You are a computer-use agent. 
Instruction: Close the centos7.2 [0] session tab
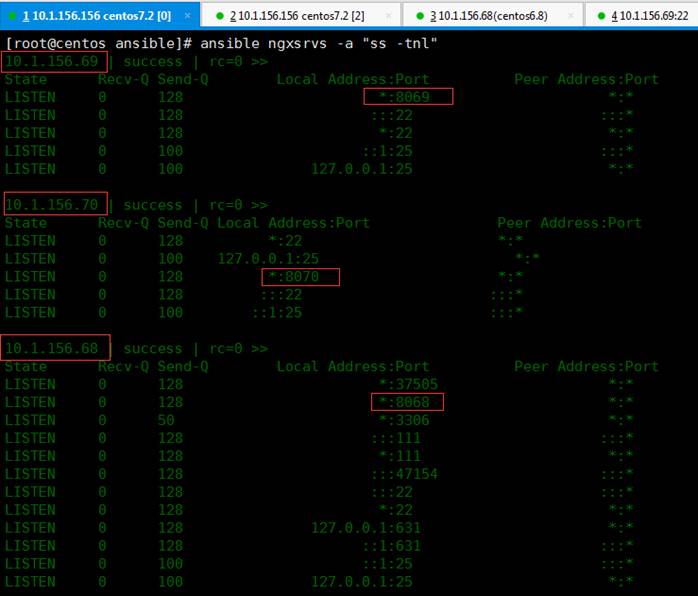pos(187,16)
